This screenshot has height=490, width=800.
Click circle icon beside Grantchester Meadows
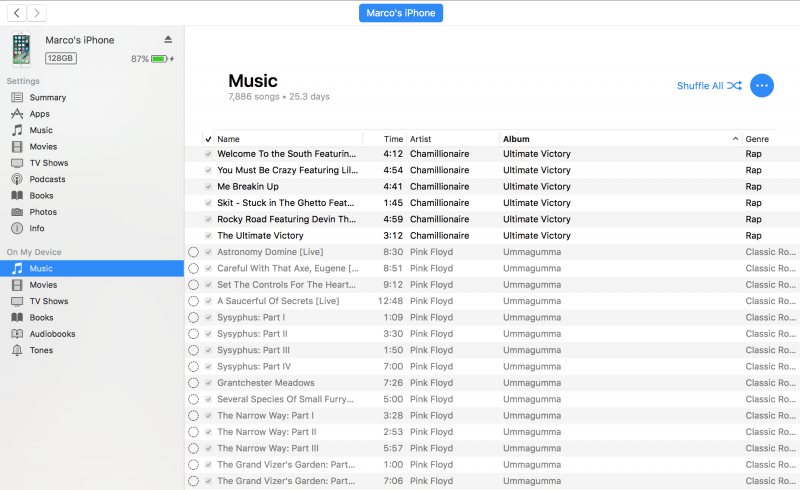193,383
